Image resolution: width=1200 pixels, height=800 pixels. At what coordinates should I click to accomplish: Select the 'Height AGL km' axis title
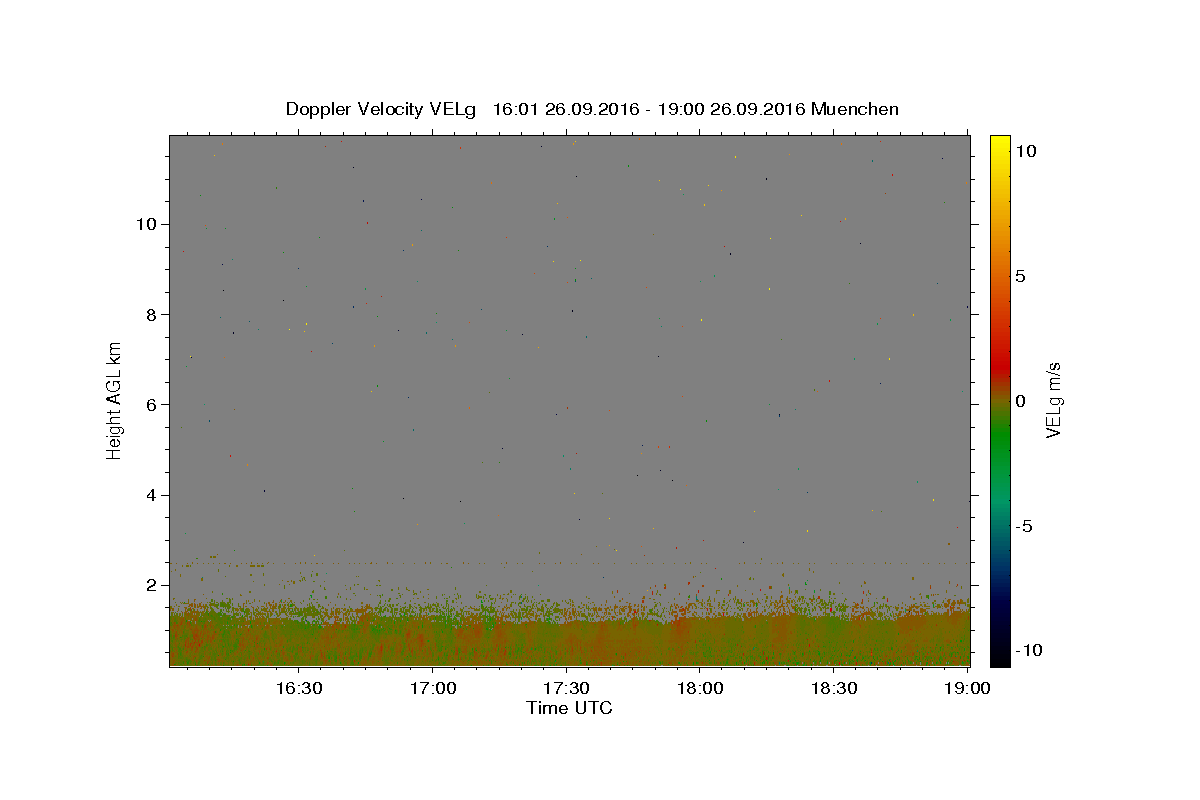tap(115, 401)
